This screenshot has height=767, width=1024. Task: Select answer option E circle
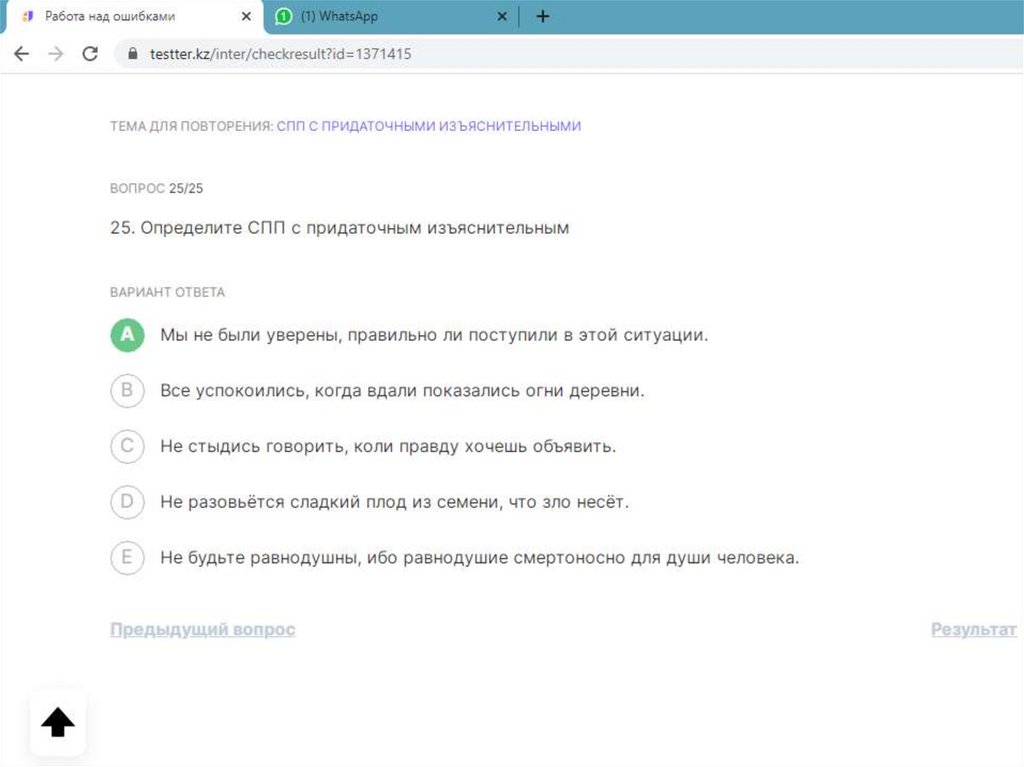(x=127, y=558)
